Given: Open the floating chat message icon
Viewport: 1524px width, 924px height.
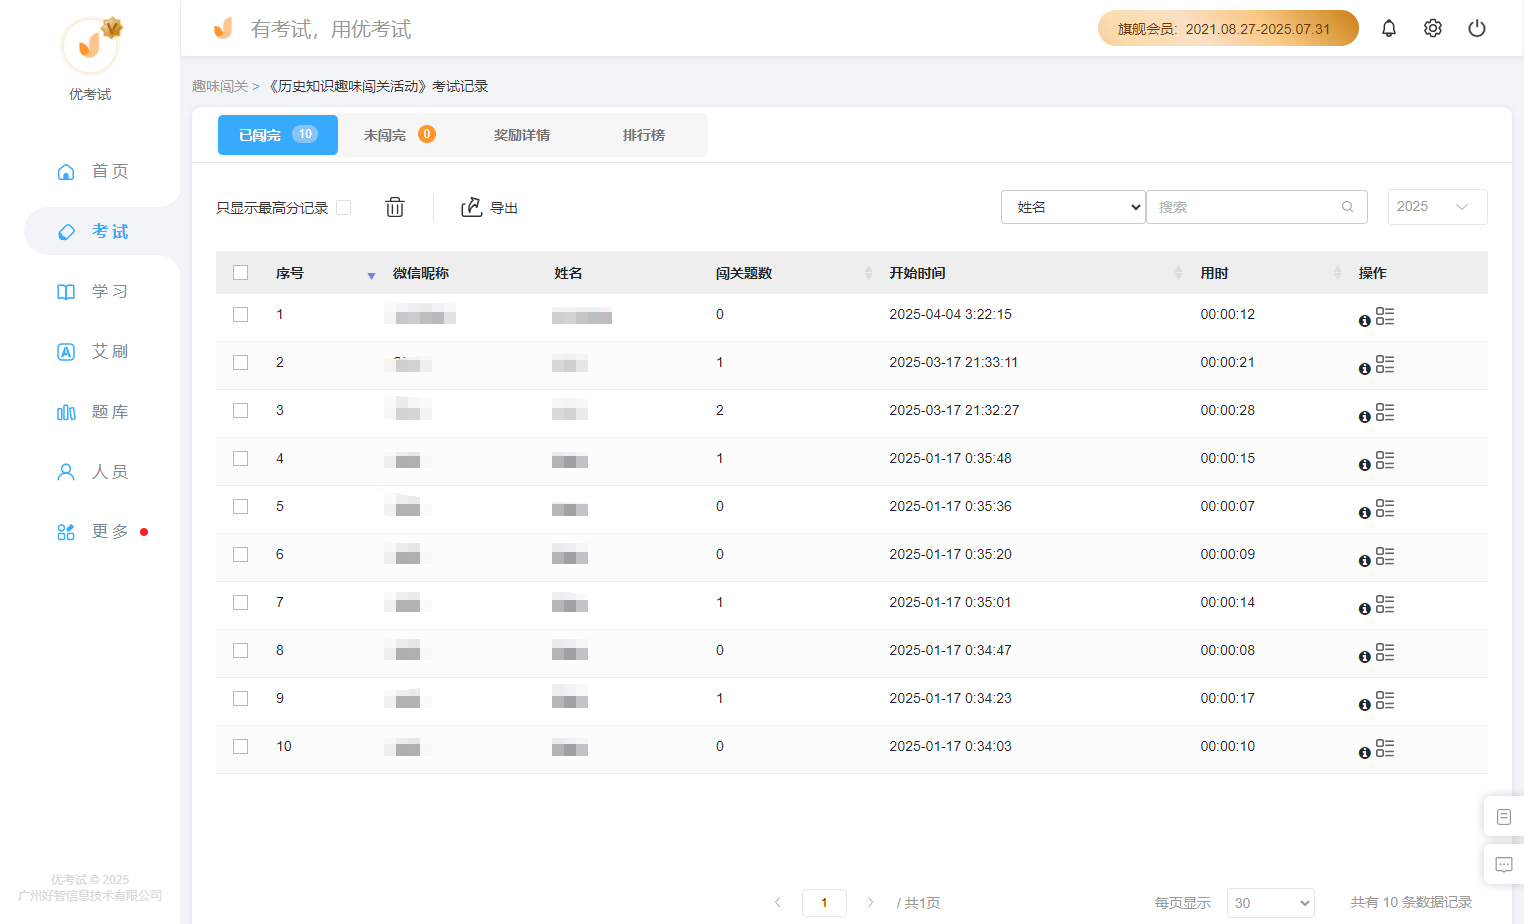Looking at the screenshot, I should [x=1504, y=864].
